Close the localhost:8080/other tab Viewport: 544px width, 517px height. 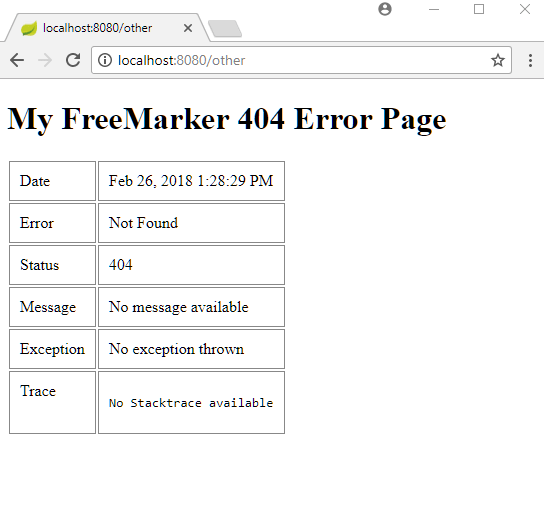tap(188, 28)
